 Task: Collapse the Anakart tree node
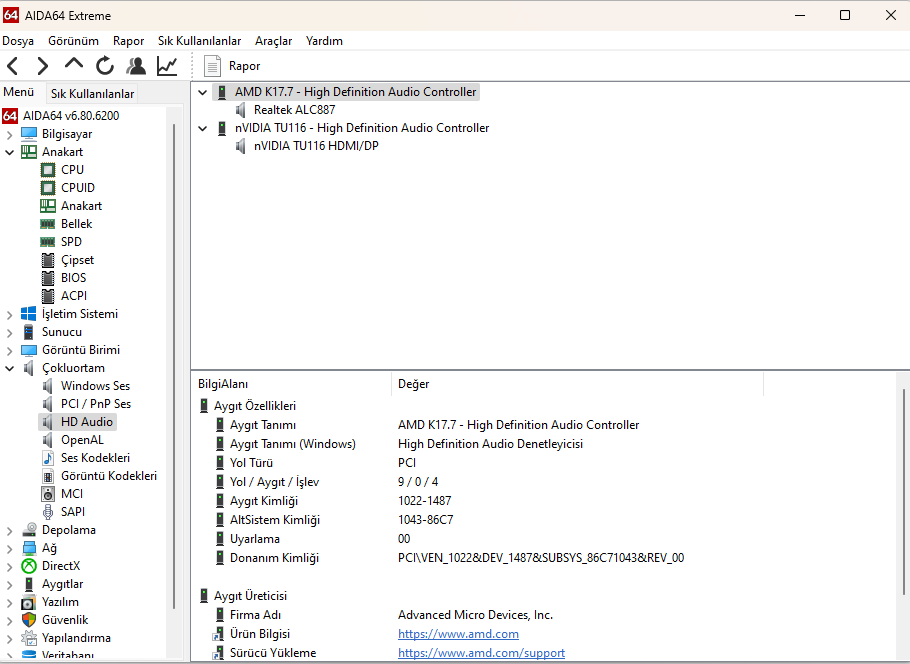pyautogui.click(x=10, y=152)
